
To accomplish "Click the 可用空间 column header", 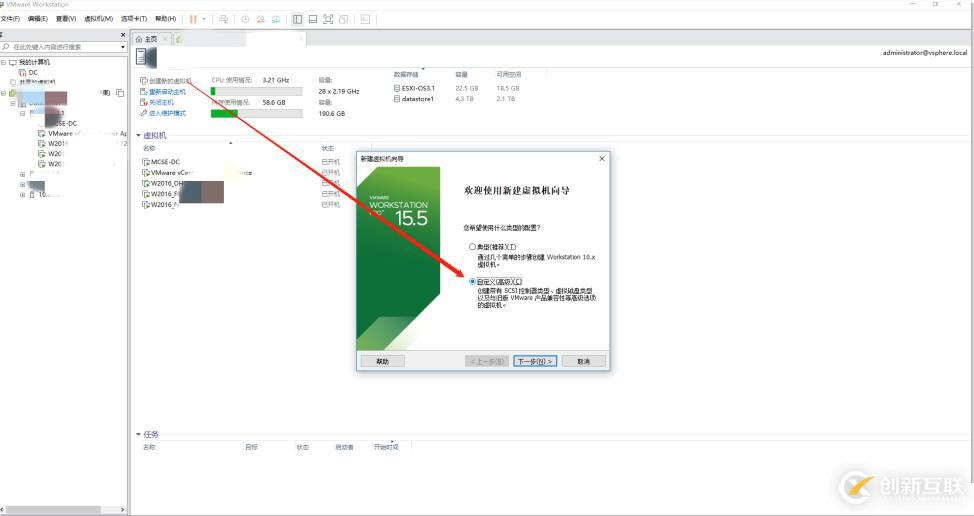I will click(x=509, y=75).
